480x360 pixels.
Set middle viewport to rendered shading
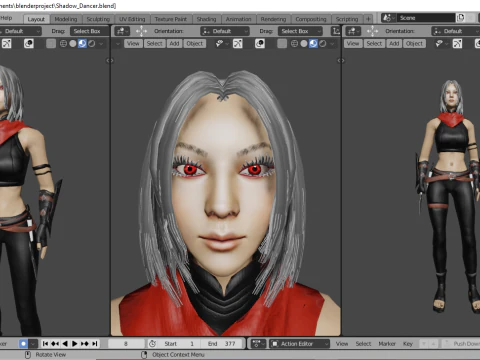coord(322,44)
